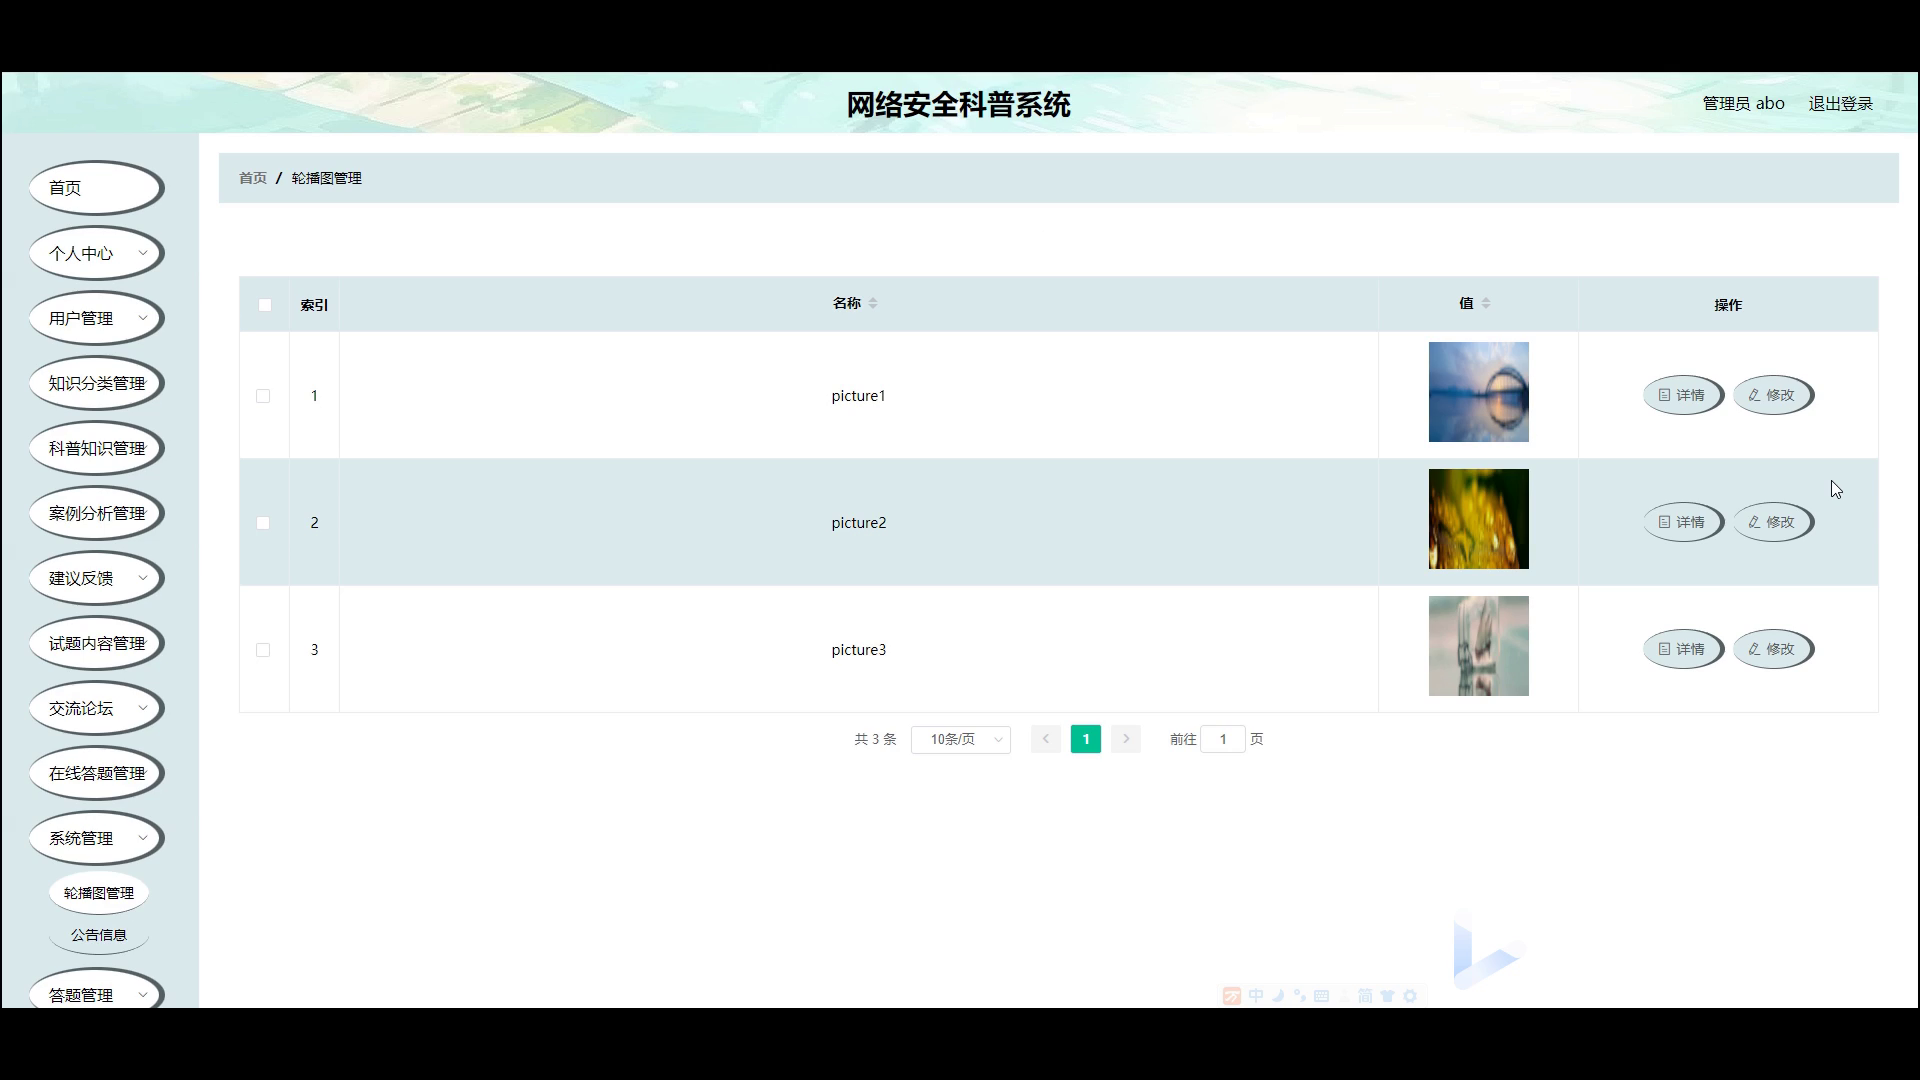Toggle the select-all header checkbox
Image resolution: width=1920 pixels, height=1080 pixels.
tap(265, 305)
